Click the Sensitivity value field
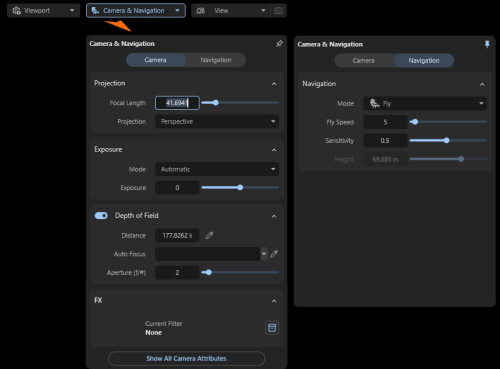Image resolution: width=500 pixels, height=369 pixels. [x=385, y=141]
